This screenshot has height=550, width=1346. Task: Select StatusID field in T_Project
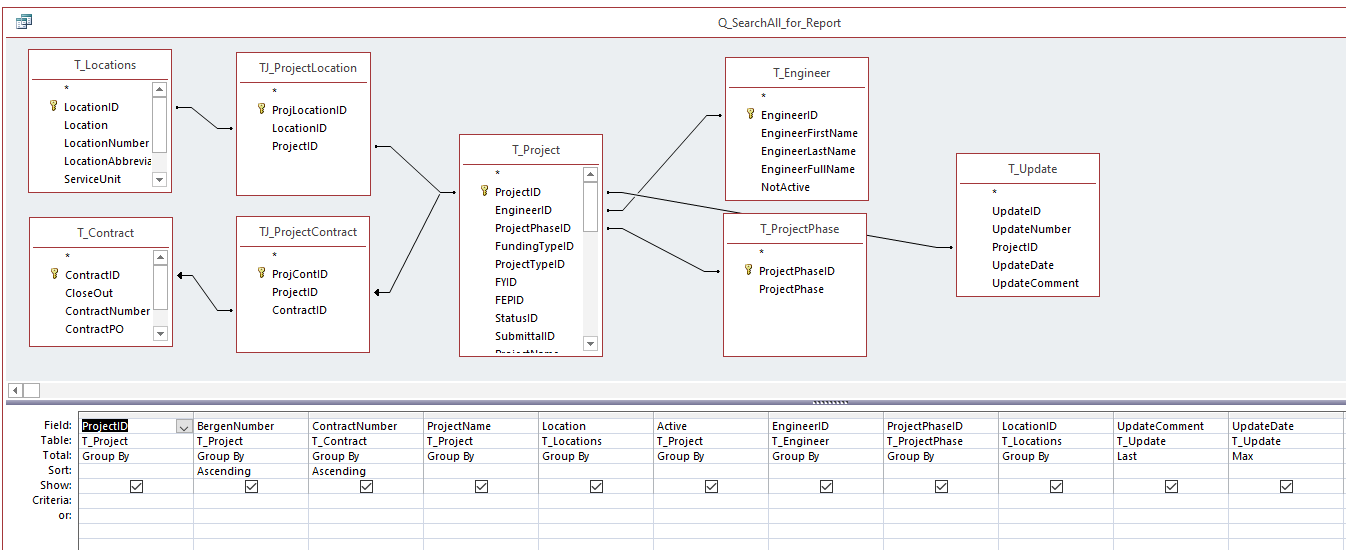coord(516,318)
